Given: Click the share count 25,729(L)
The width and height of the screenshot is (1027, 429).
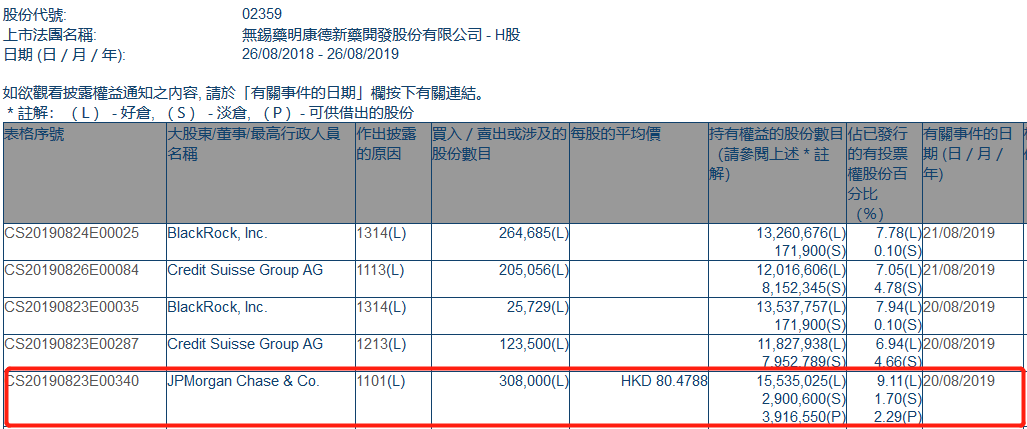Looking at the screenshot, I should pos(536,307).
